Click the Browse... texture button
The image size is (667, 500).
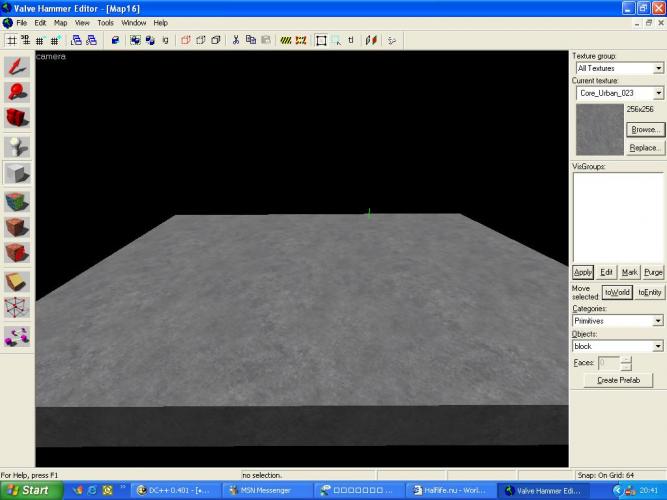tap(645, 130)
